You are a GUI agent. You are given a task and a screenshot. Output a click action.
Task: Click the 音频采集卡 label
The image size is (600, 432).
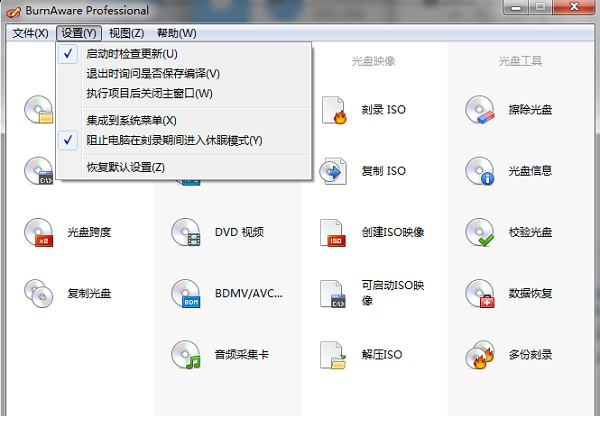click(241, 355)
